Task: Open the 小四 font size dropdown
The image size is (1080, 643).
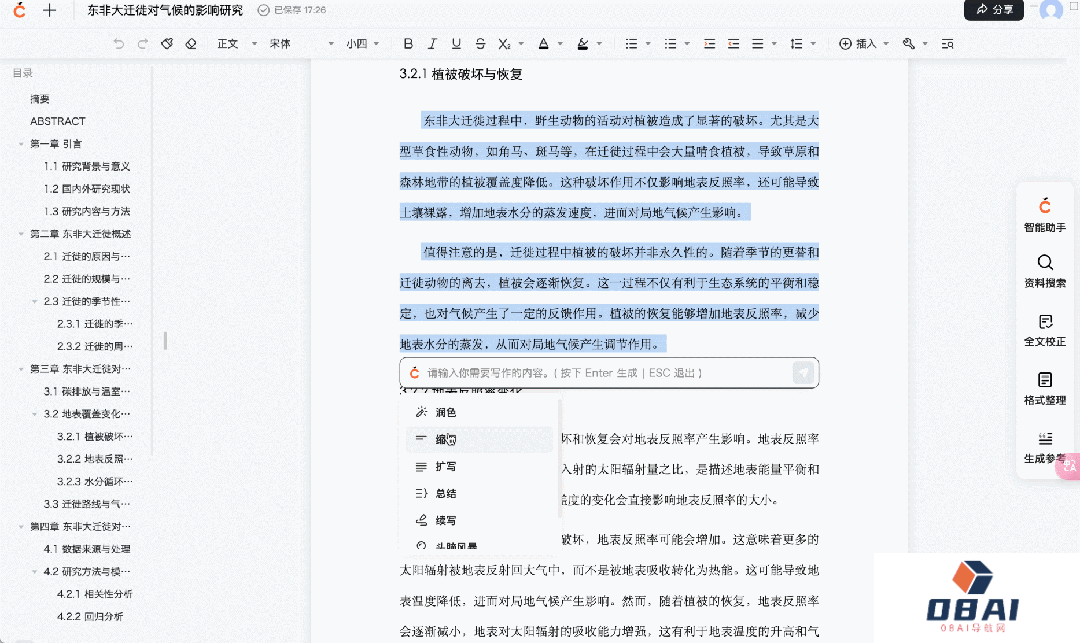Action: (x=362, y=44)
